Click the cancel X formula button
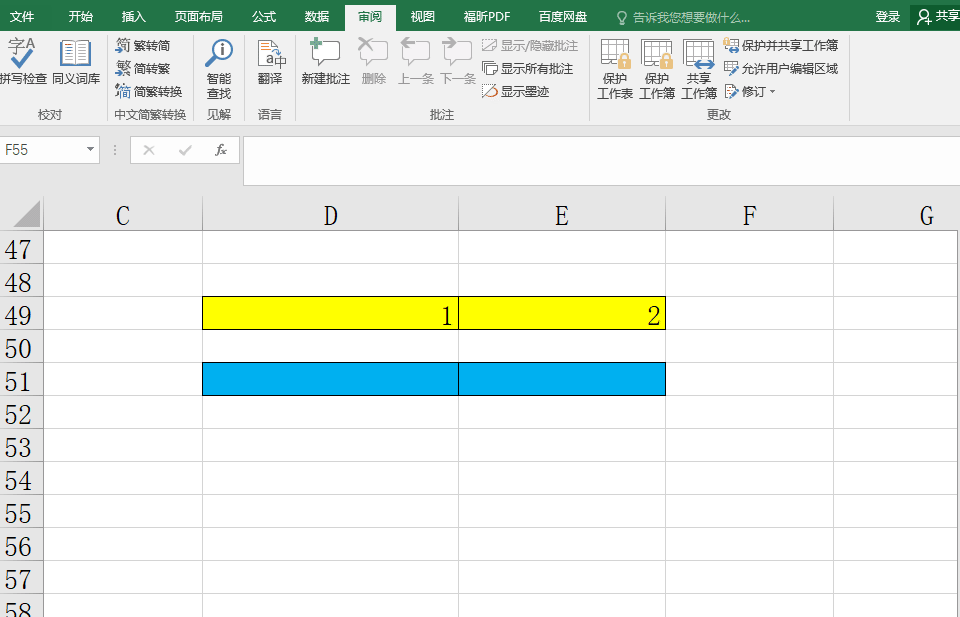The image size is (960, 617). point(149,150)
